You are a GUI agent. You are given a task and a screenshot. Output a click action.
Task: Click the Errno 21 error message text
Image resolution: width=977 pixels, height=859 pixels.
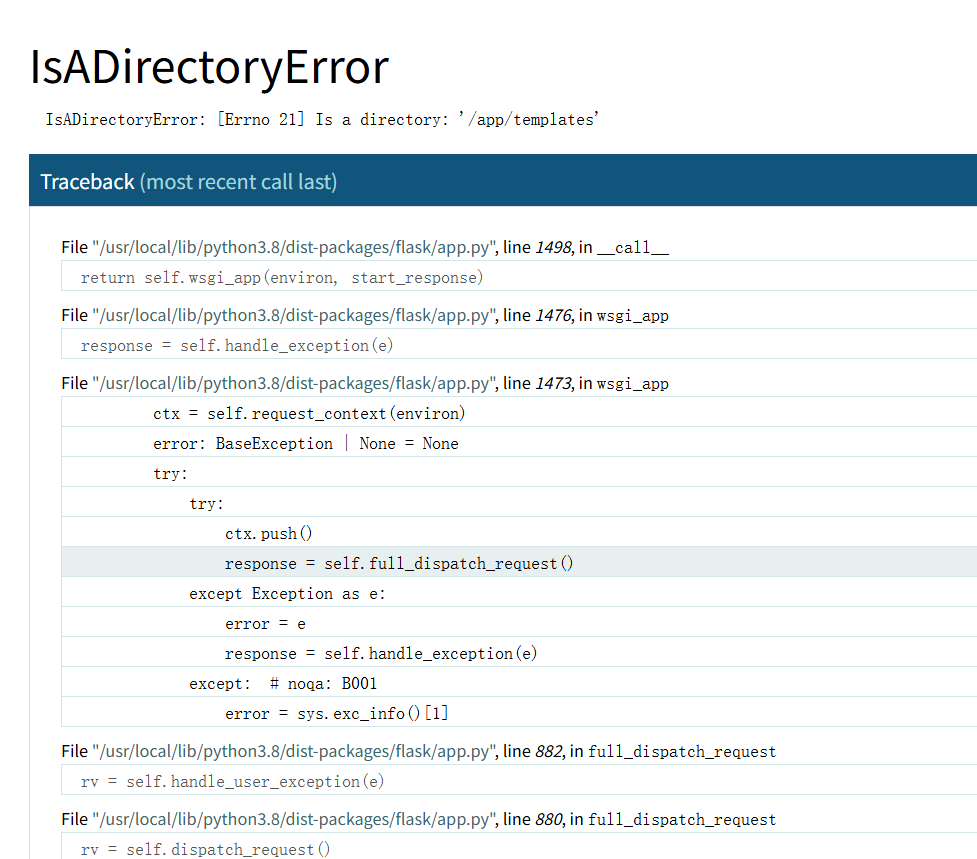click(x=322, y=120)
